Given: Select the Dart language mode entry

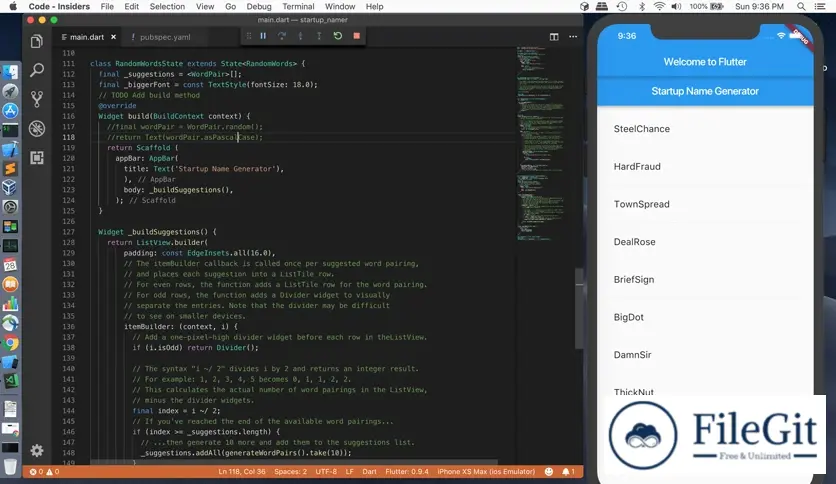Looking at the screenshot, I should coord(369,472).
